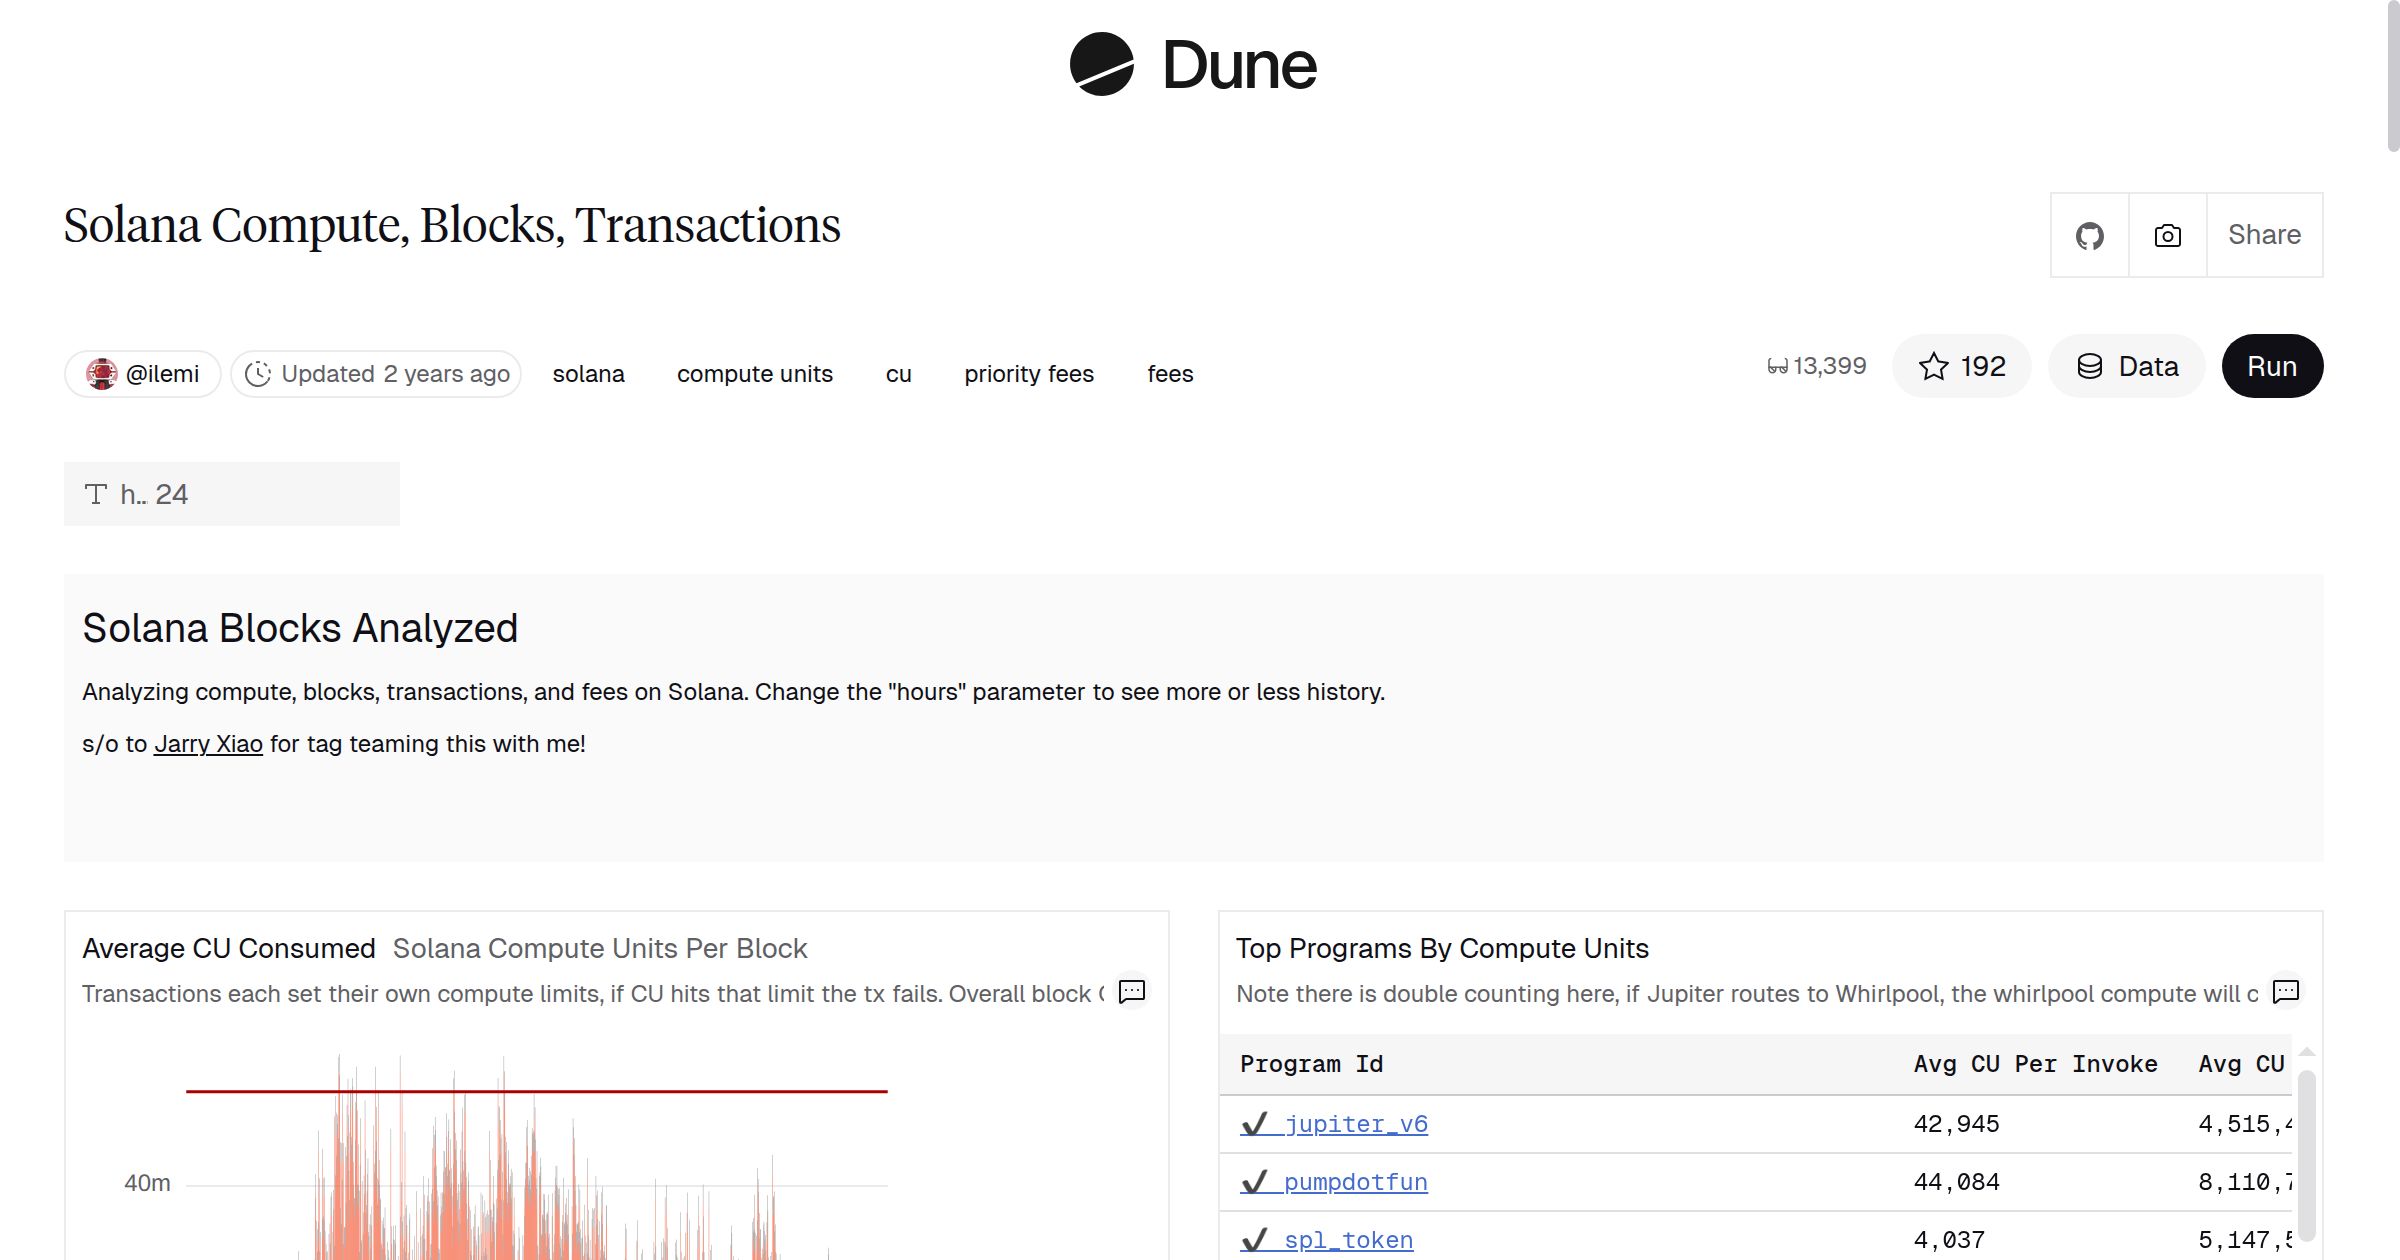Image resolution: width=2400 pixels, height=1260 pixels.
Task: Click the clock icon on the Updated badge
Action: pyautogui.click(x=259, y=373)
